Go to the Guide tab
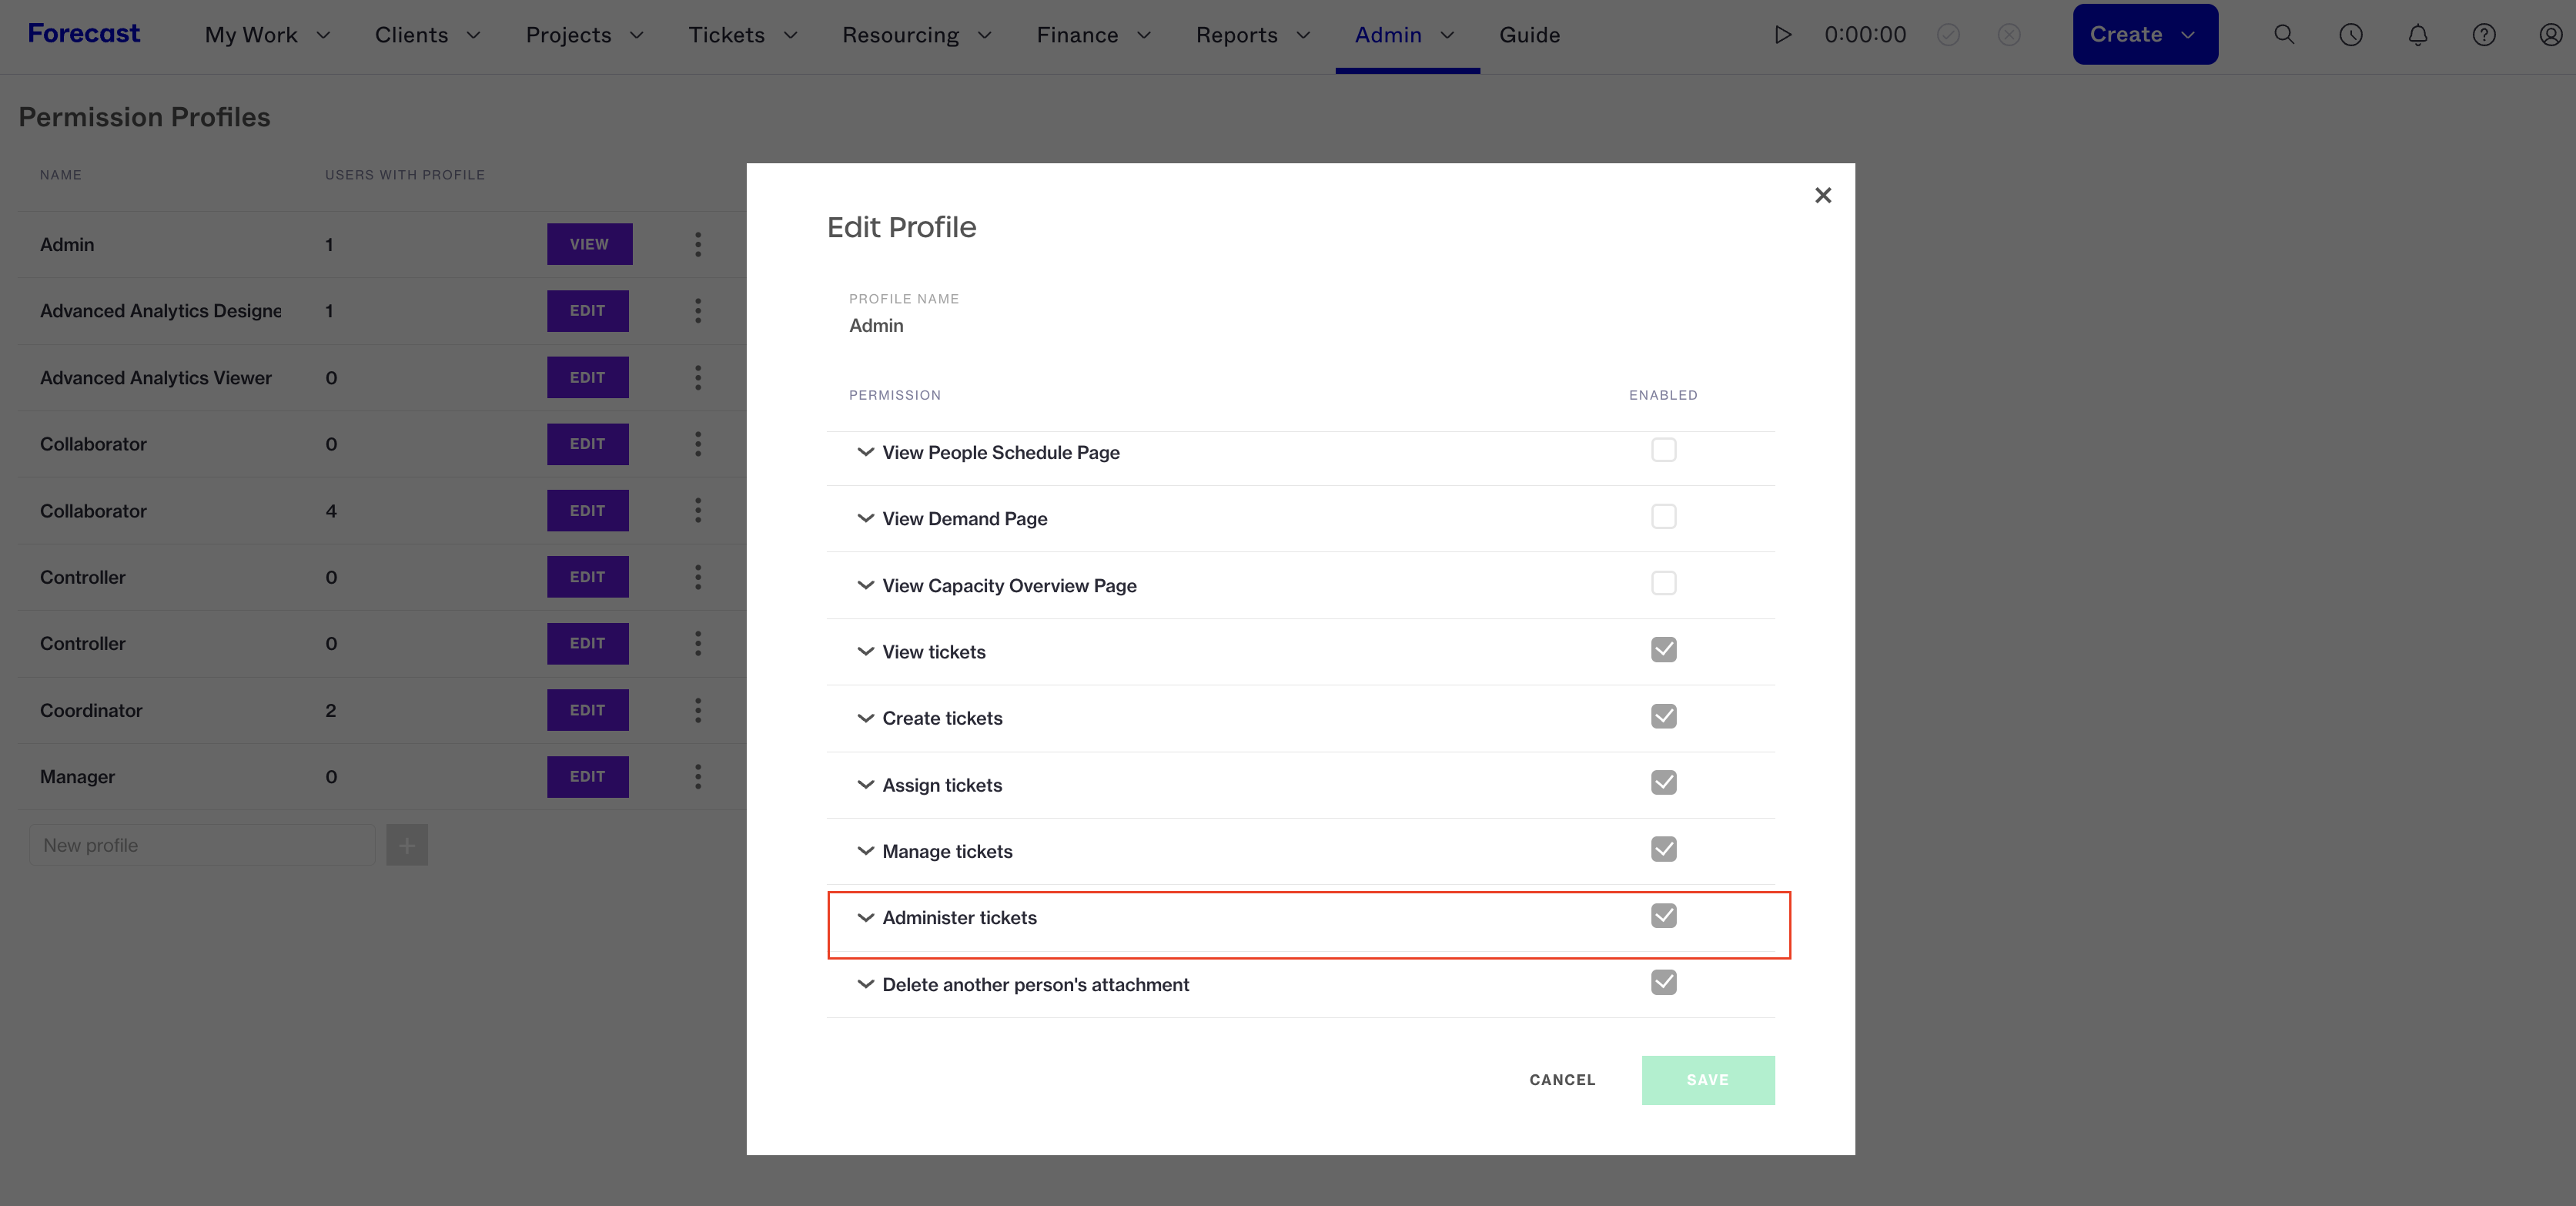Viewport: 2576px width, 1206px height. pyautogui.click(x=1529, y=35)
